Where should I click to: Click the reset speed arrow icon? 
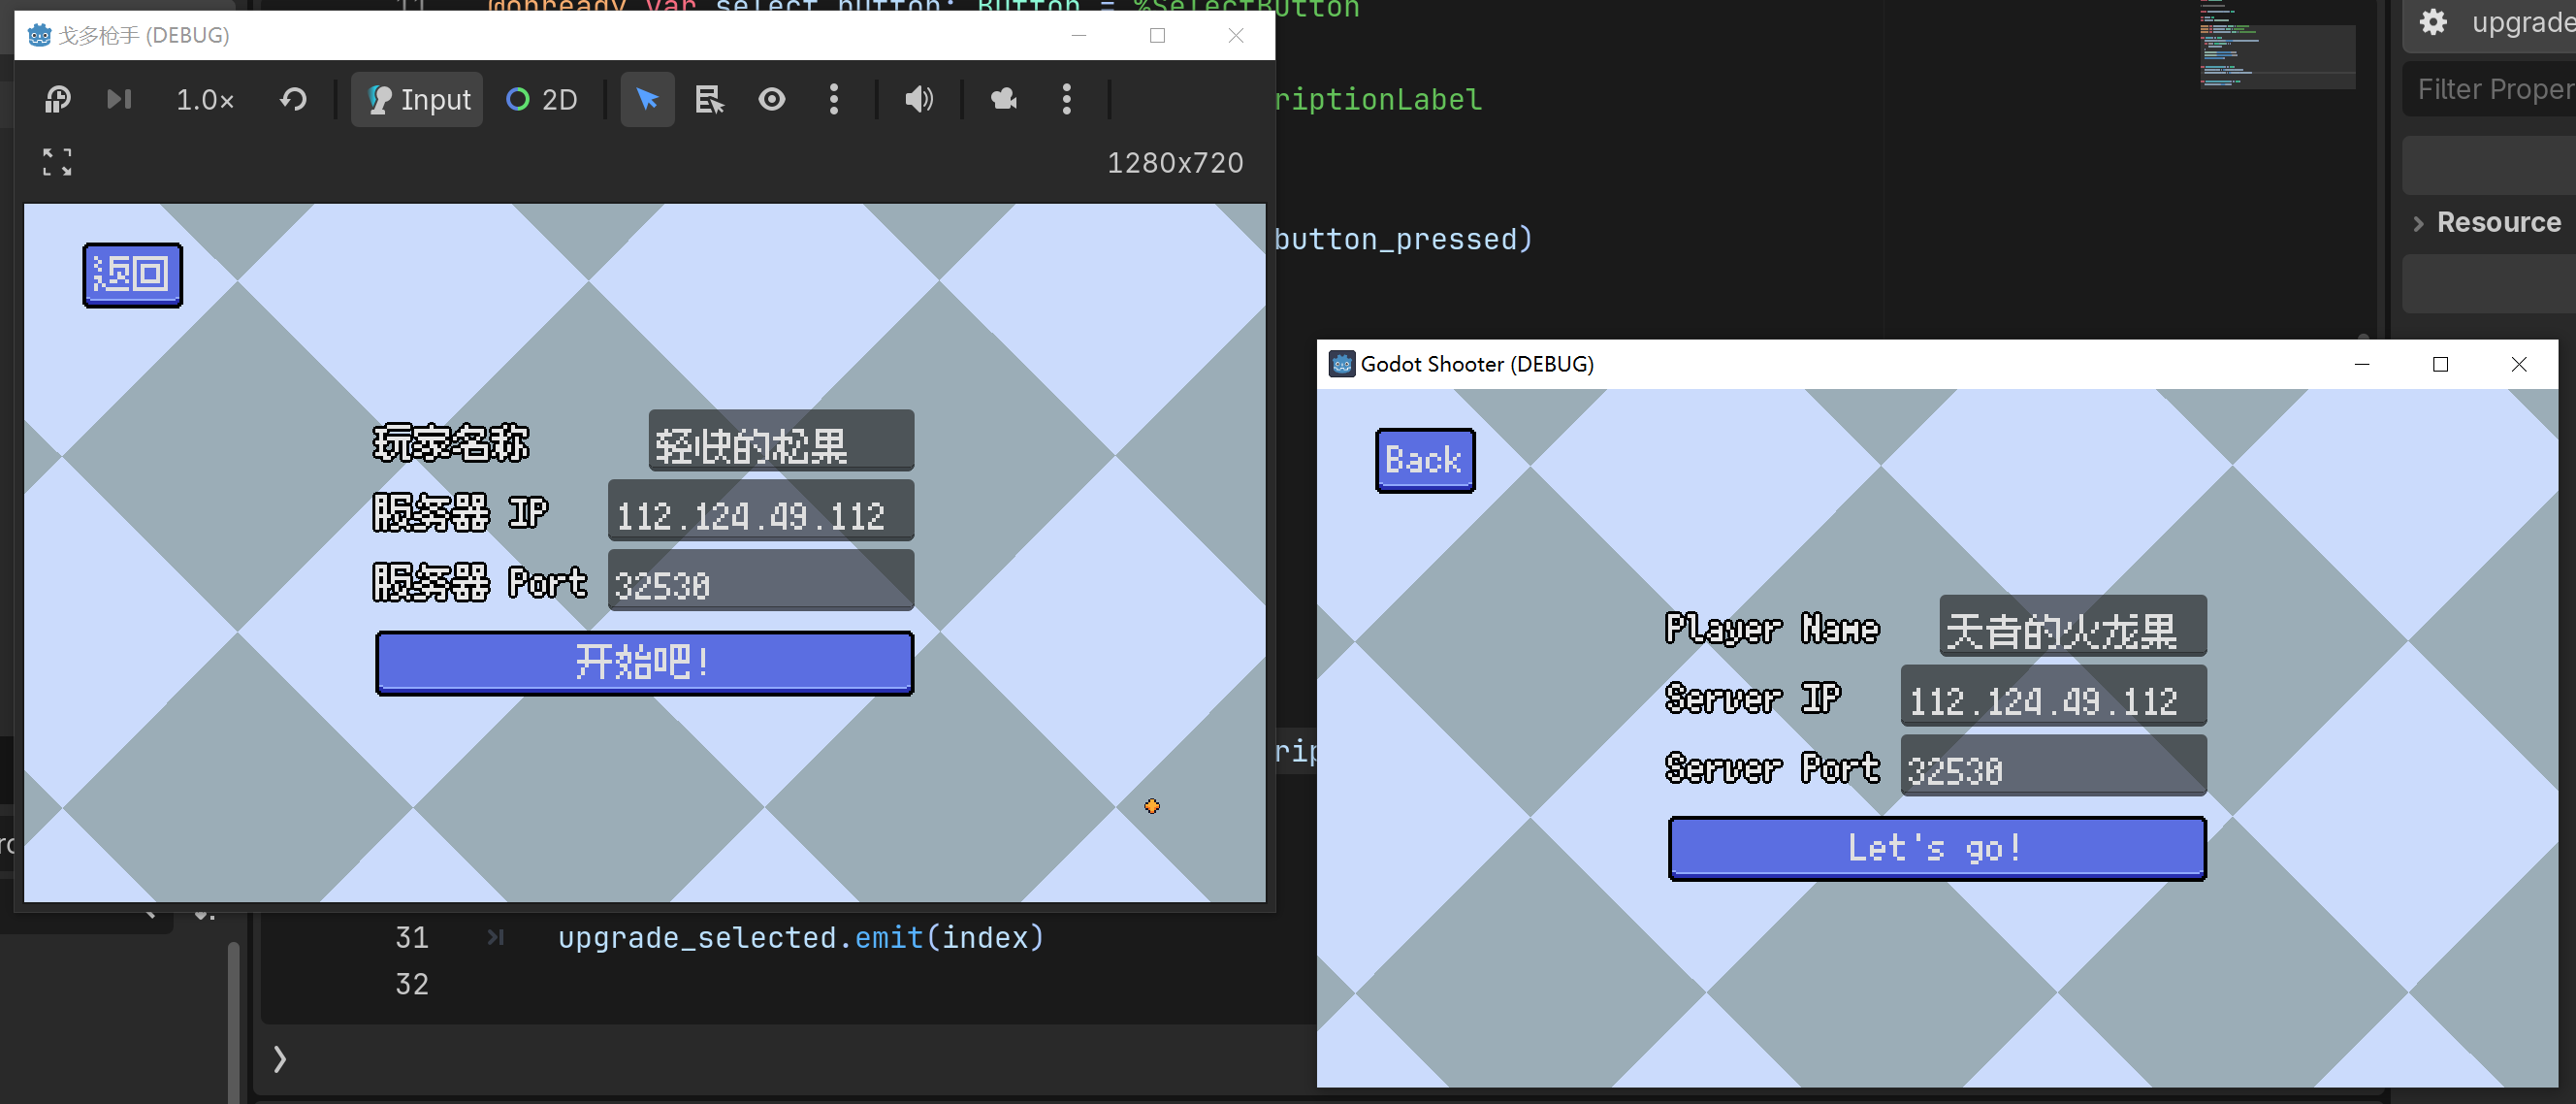click(x=293, y=99)
